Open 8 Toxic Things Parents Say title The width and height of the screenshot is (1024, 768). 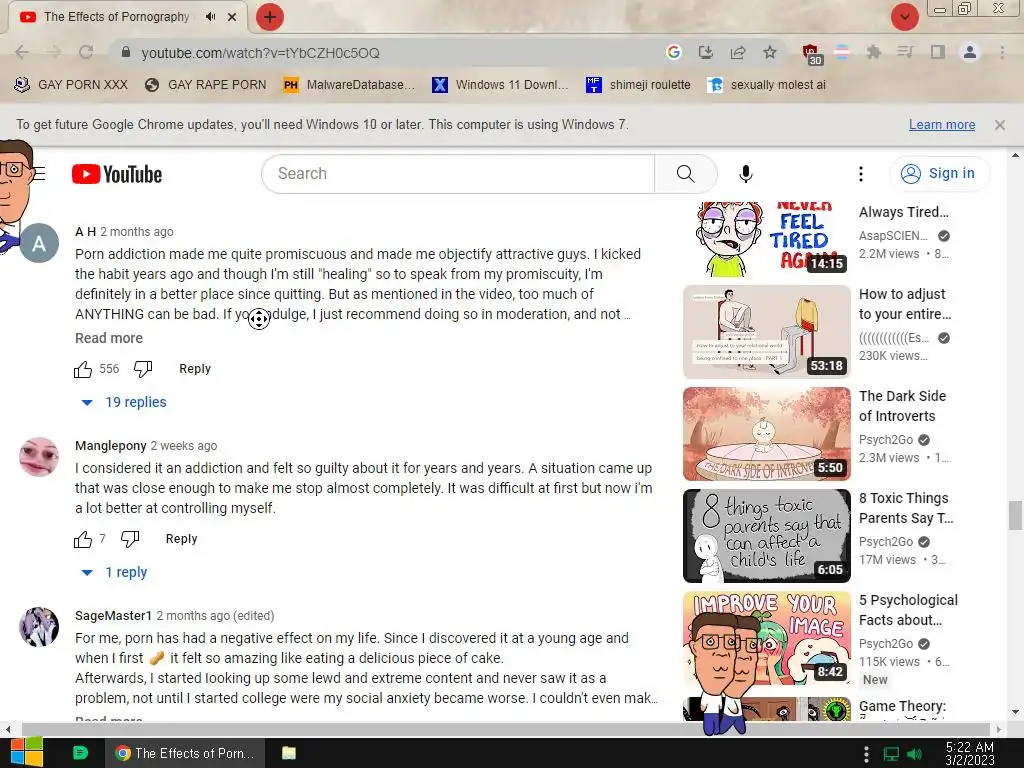906,508
